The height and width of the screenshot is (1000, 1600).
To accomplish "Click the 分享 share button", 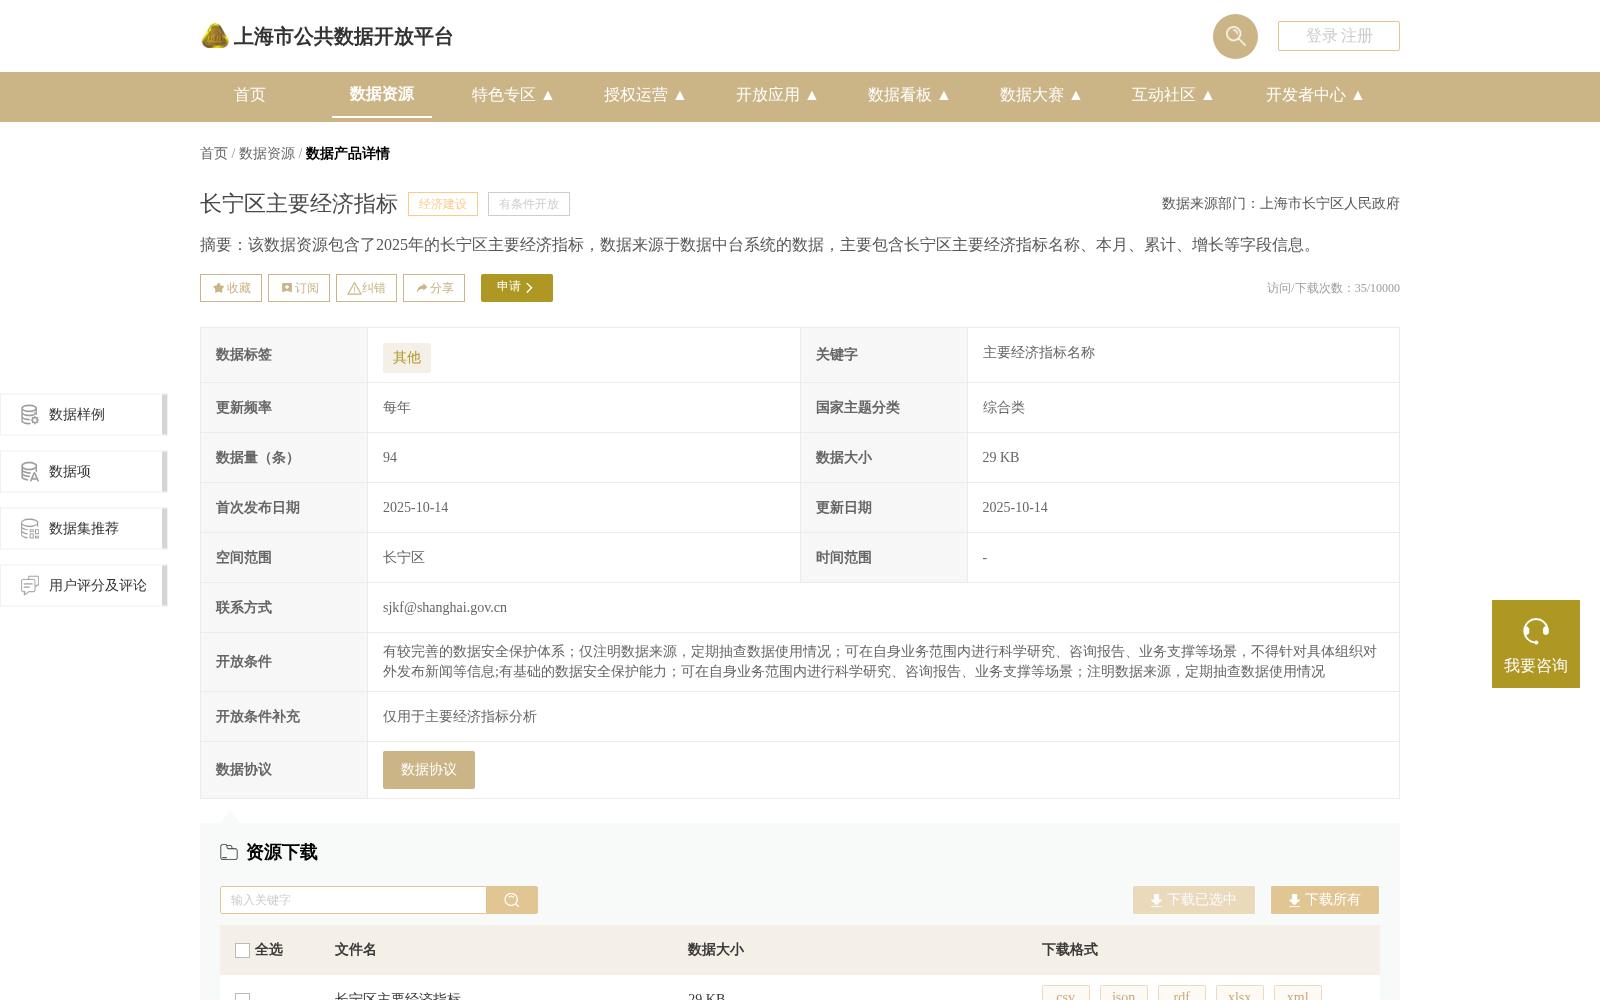I will pyautogui.click(x=434, y=288).
